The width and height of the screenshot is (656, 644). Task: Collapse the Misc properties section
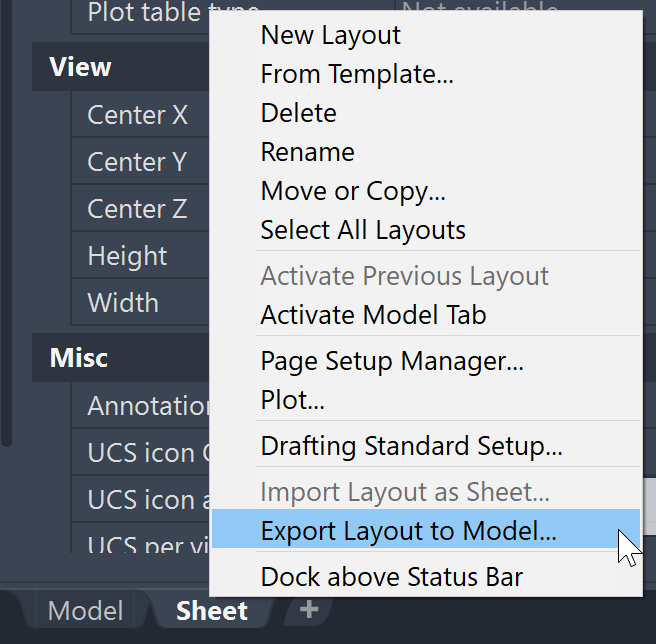click(x=78, y=358)
